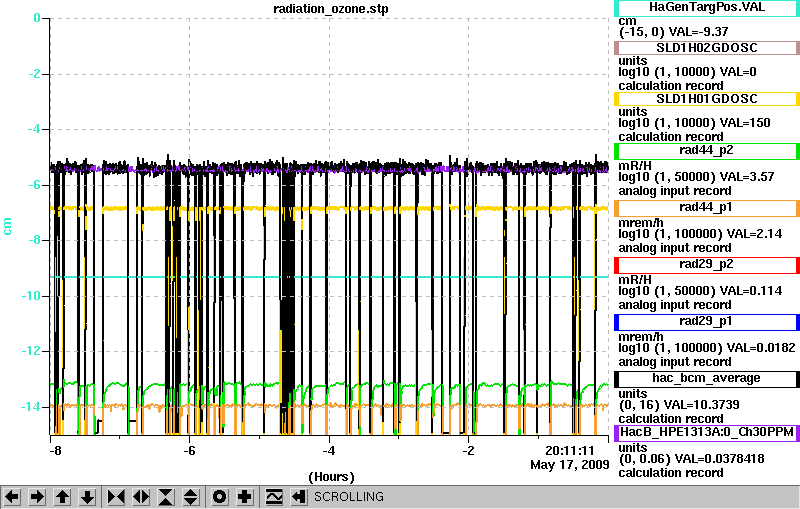This screenshot has height=509, width=800.
Task: Click "analog input record" under rad29_p1
Action: (675, 362)
